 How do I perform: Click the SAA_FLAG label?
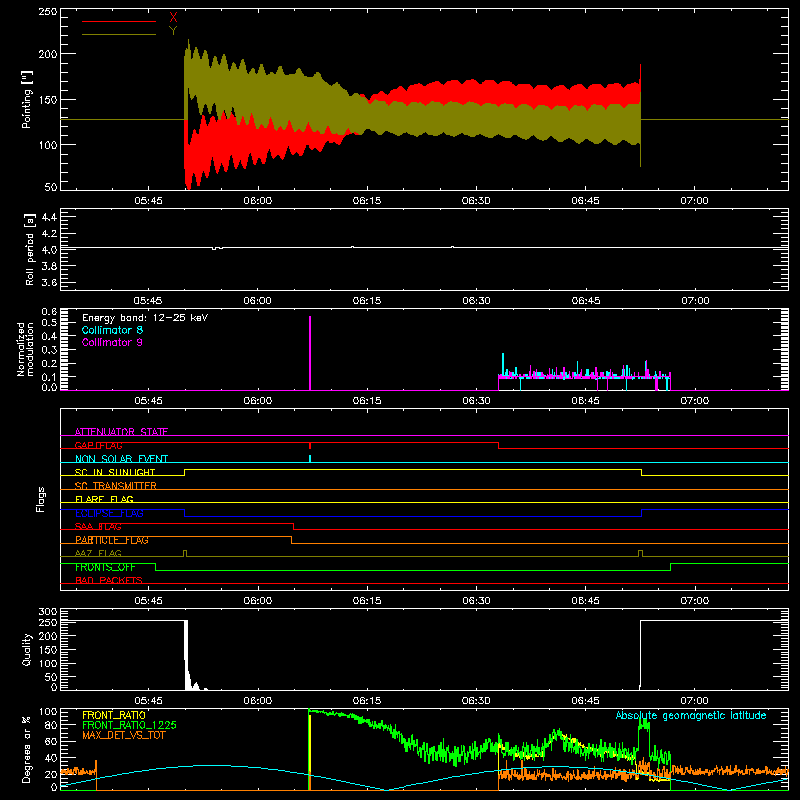click(x=98, y=527)
